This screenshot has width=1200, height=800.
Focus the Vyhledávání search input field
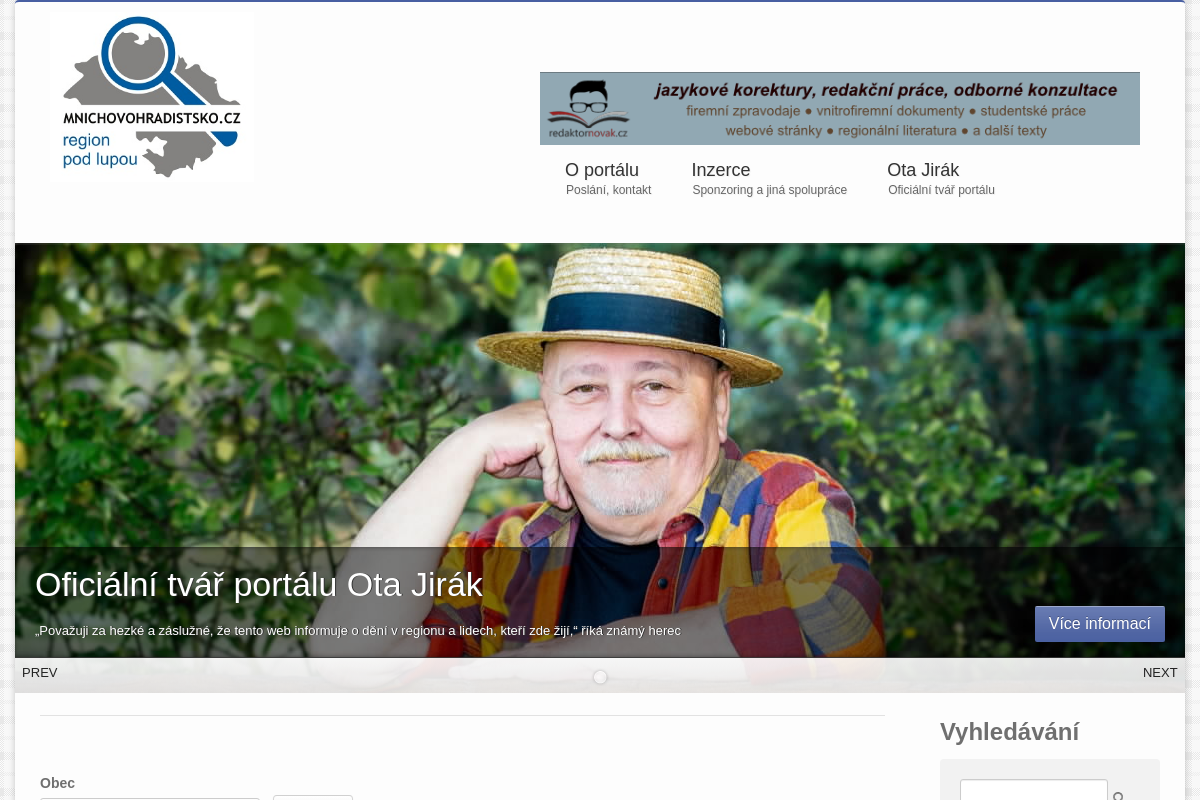(x=1034, y=790)
